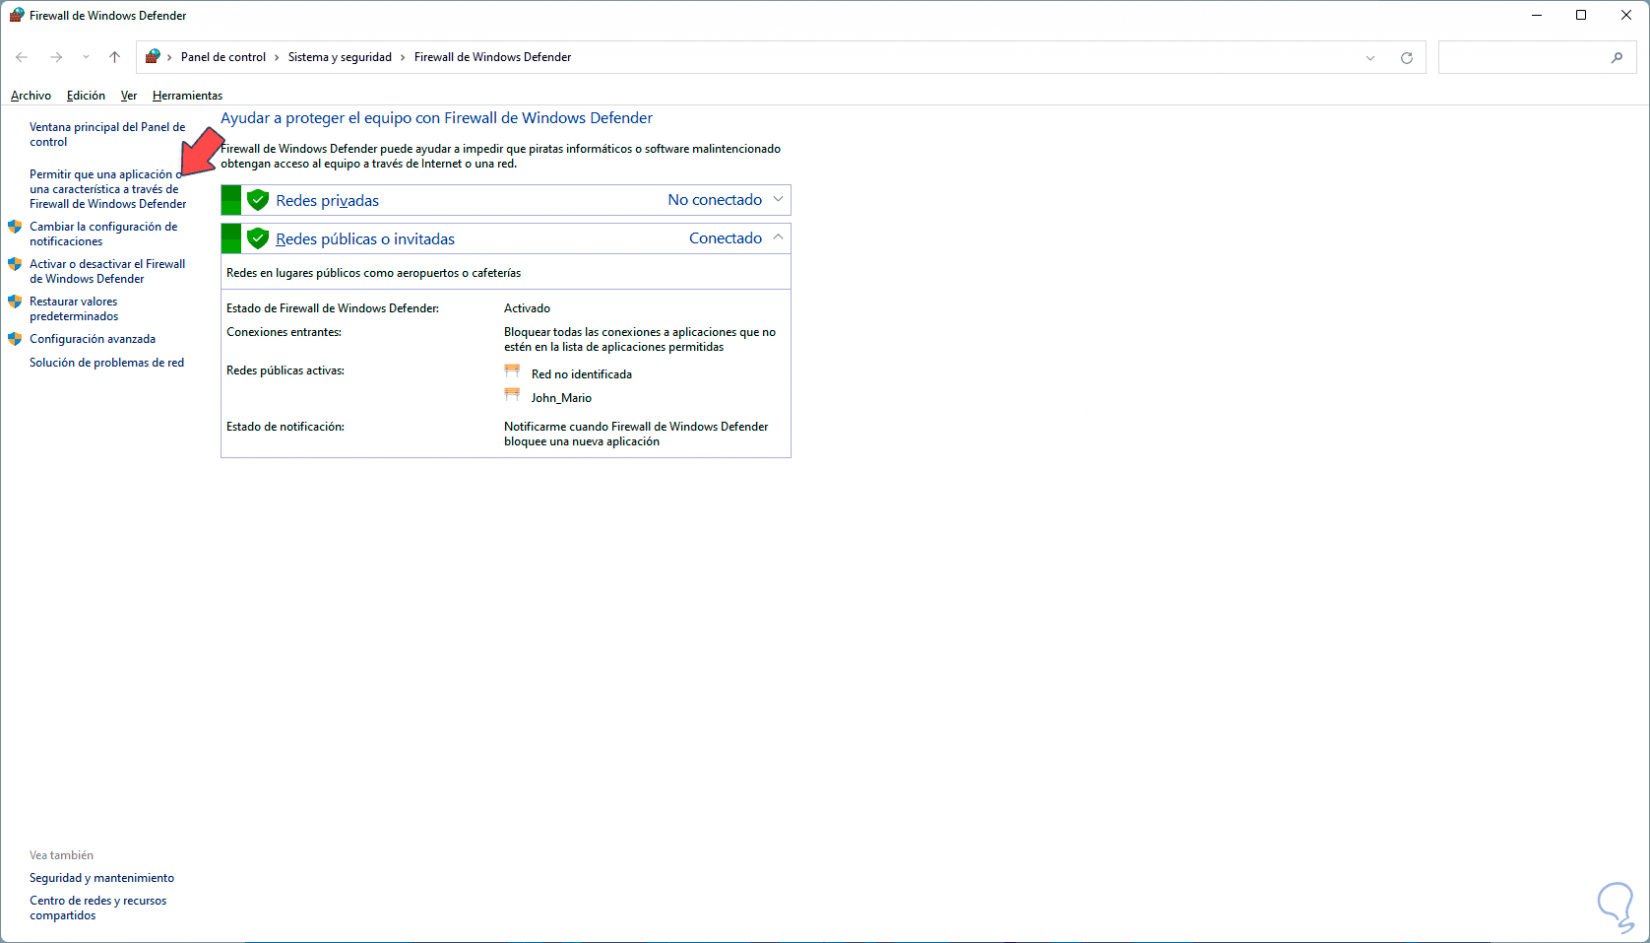Open Ventana principal del Panel de control
This screenshot has width=1650, height=943.
(x=107, y=135)
